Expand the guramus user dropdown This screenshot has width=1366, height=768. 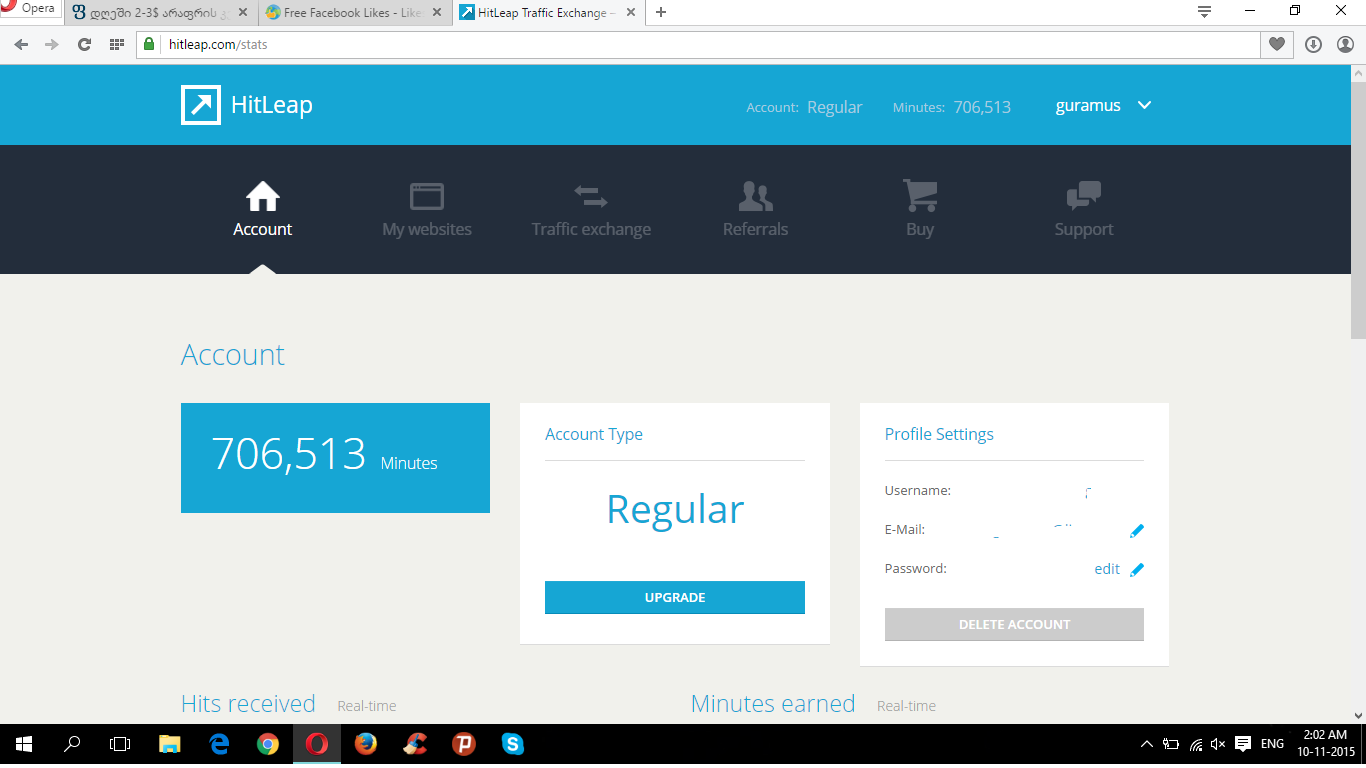tap(1104, 106)
